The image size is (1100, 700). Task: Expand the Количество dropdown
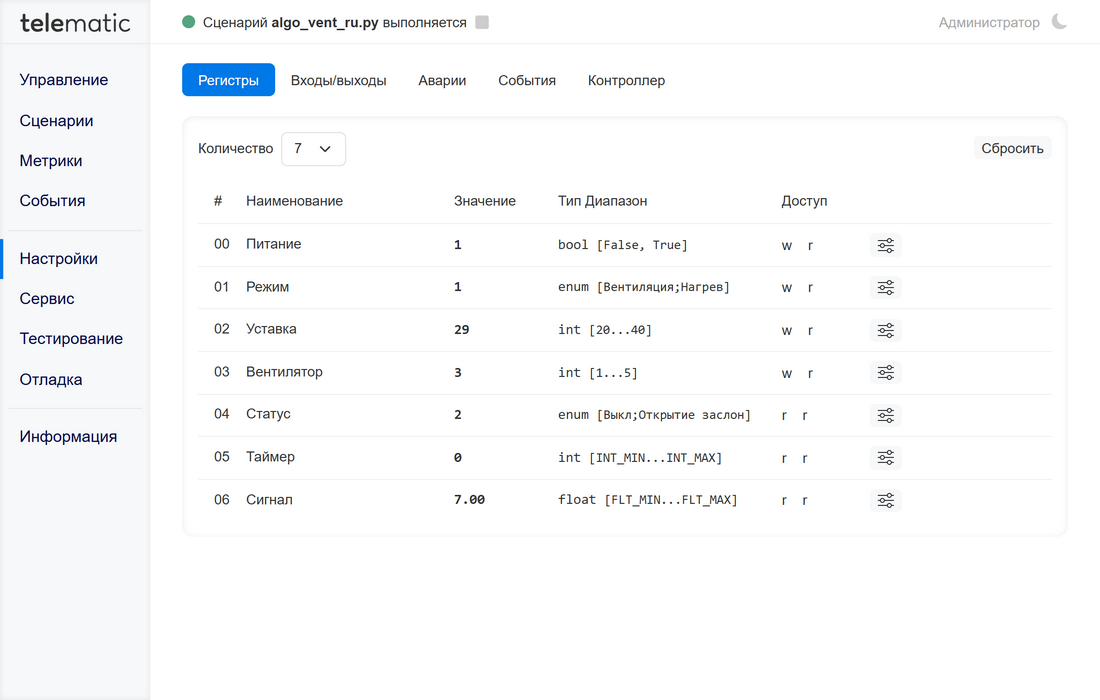pos(313,149)
